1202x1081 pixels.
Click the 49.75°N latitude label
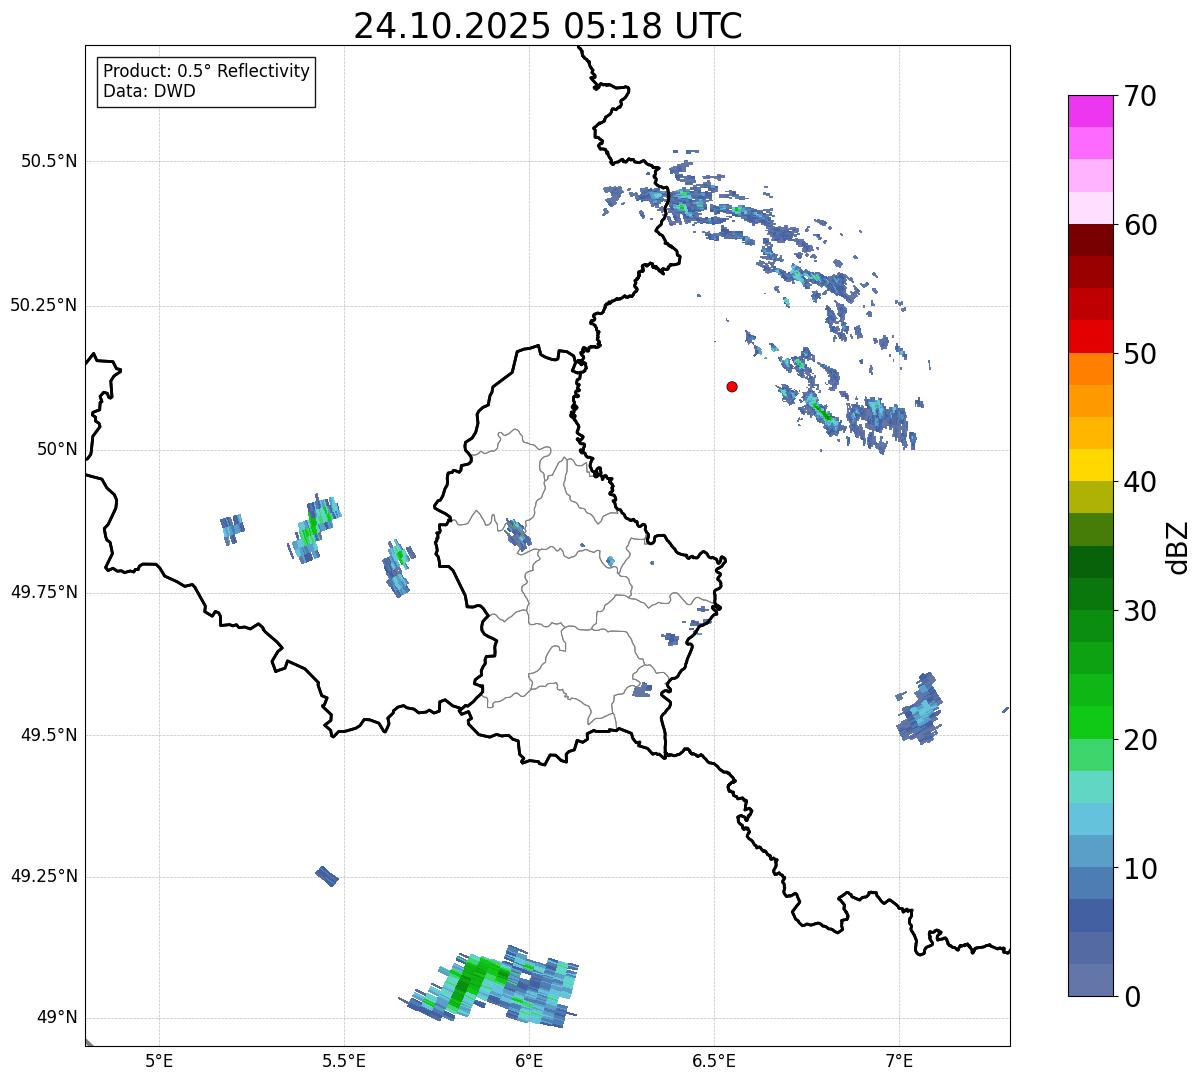(x=44, y=592)
